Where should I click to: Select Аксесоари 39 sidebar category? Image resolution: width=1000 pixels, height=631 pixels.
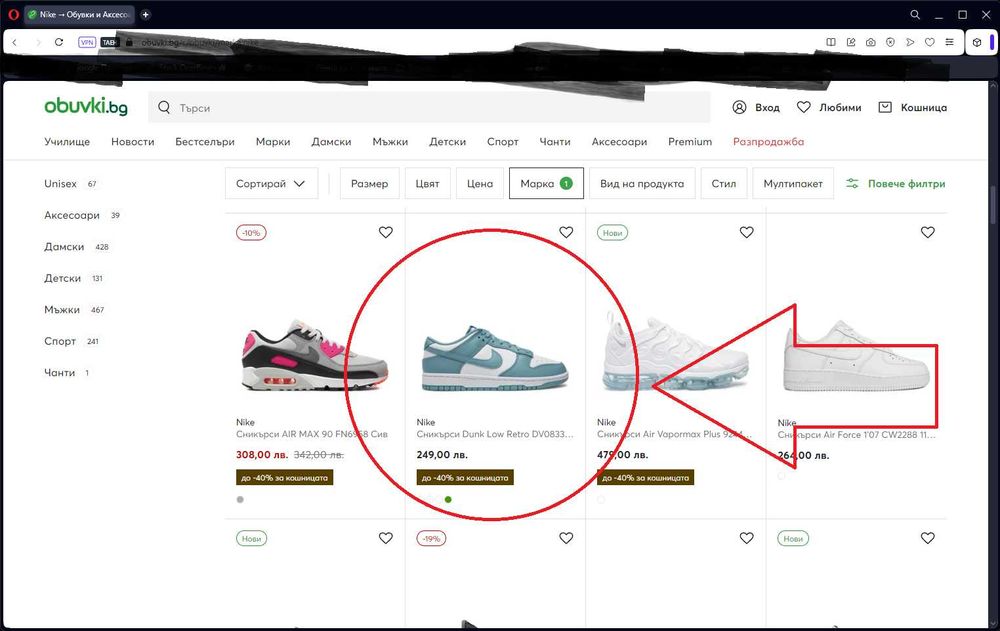(x=82, y=215)
